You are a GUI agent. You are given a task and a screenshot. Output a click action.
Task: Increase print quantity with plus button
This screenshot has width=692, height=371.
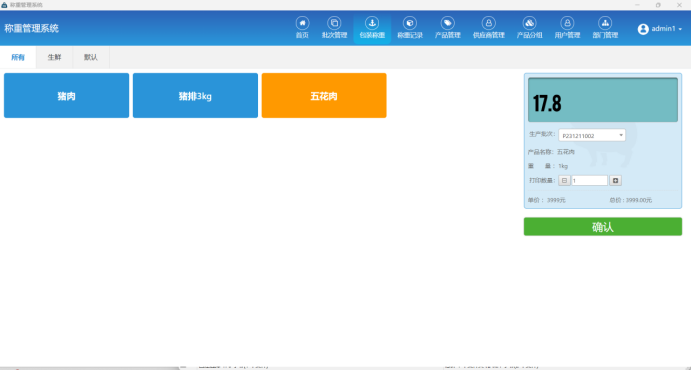tap(615, 180)
